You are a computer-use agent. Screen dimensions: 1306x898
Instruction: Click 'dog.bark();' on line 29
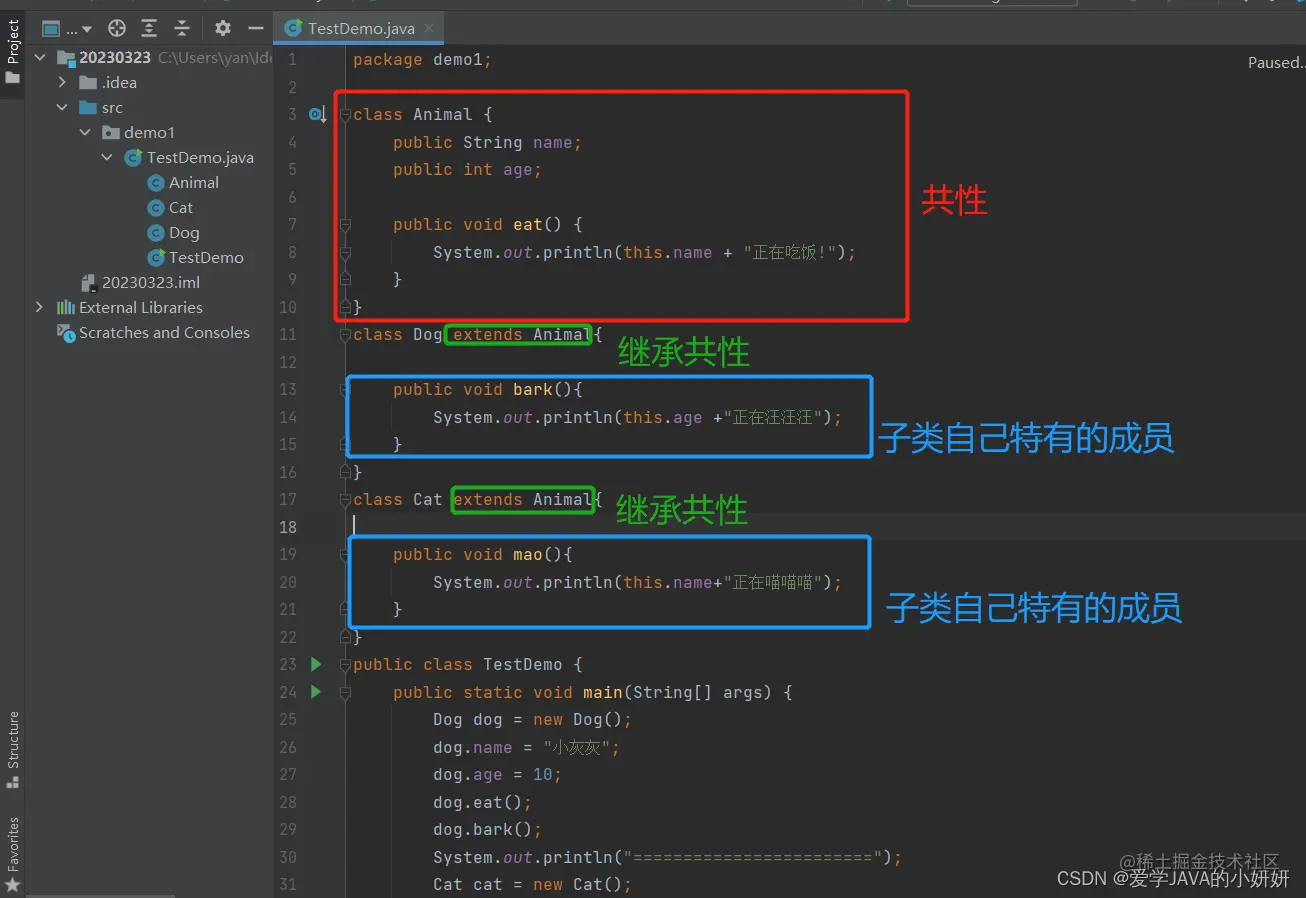coord(487,830)
